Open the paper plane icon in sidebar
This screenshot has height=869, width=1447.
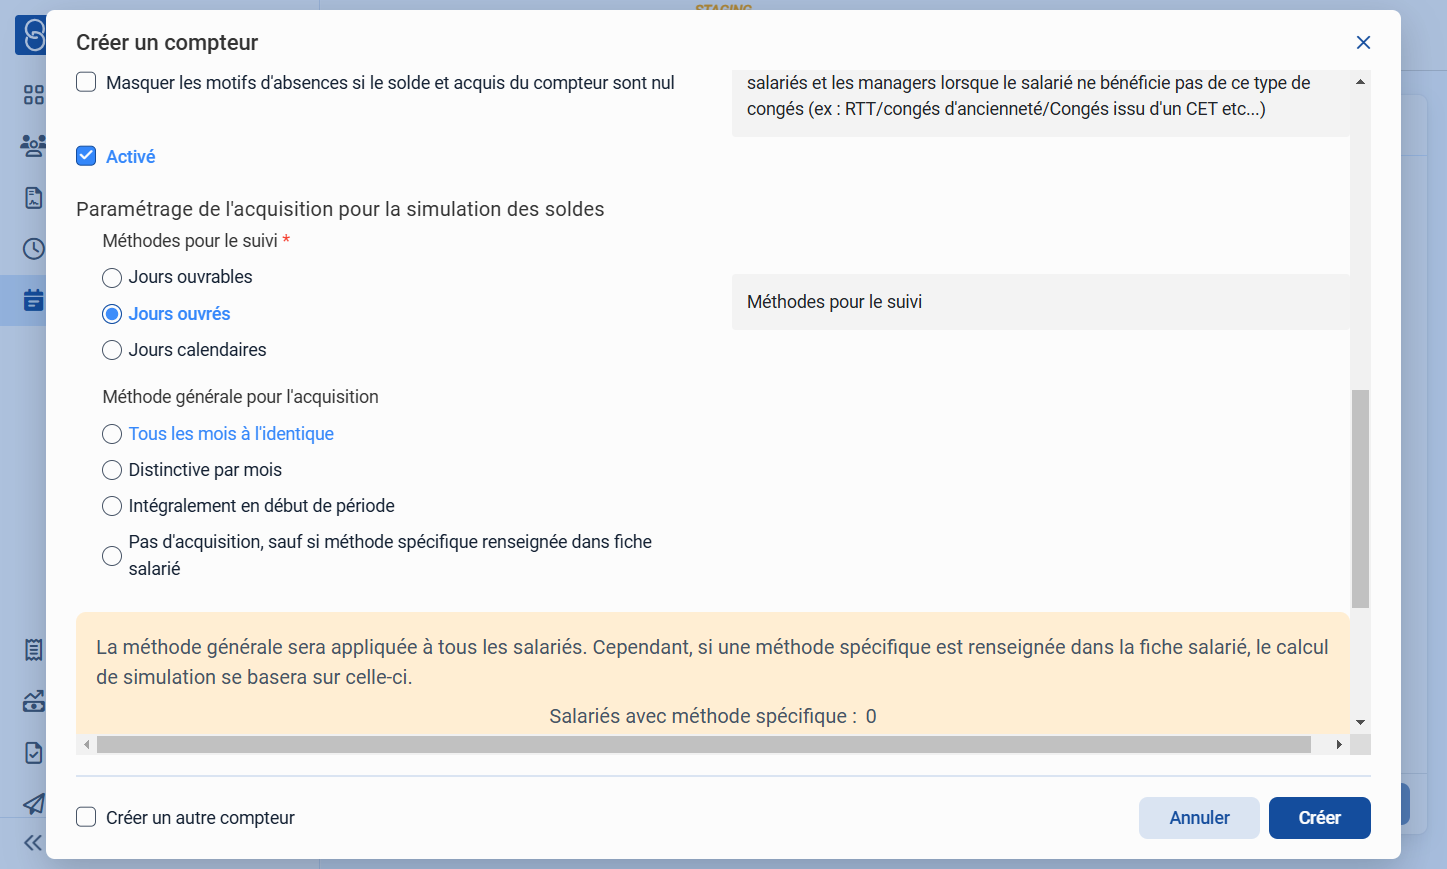(33, 804)
